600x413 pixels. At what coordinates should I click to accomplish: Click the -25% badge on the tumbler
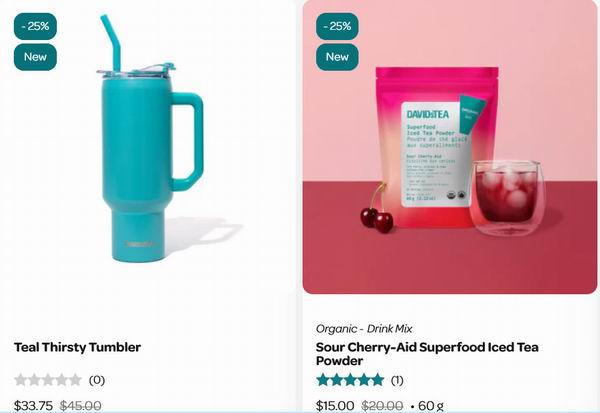(35, 26)
